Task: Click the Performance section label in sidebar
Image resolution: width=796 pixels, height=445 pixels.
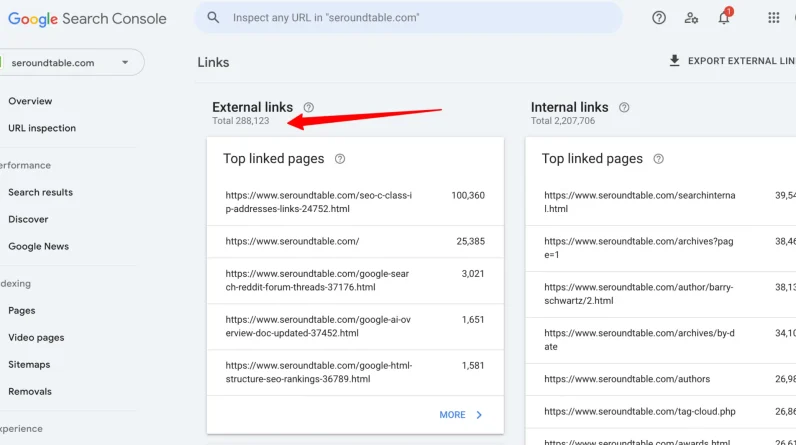Action: pos(25,165)
